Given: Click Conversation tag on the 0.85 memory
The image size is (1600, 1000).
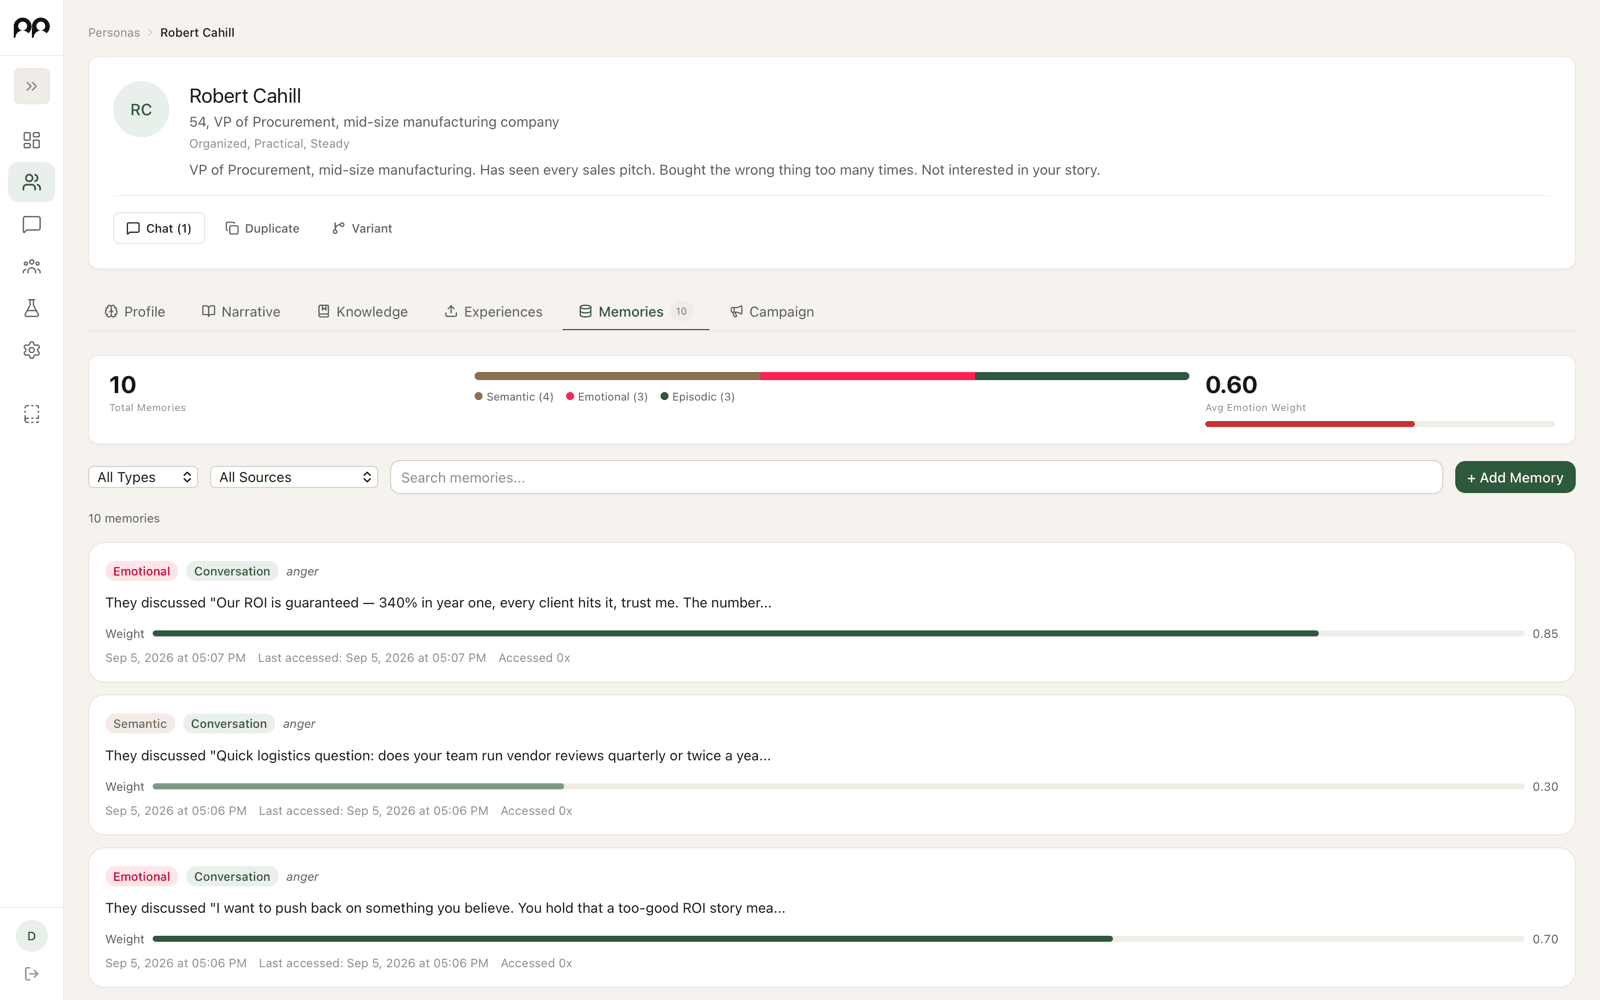Looking at the screenshot, I should pos(232,572).
